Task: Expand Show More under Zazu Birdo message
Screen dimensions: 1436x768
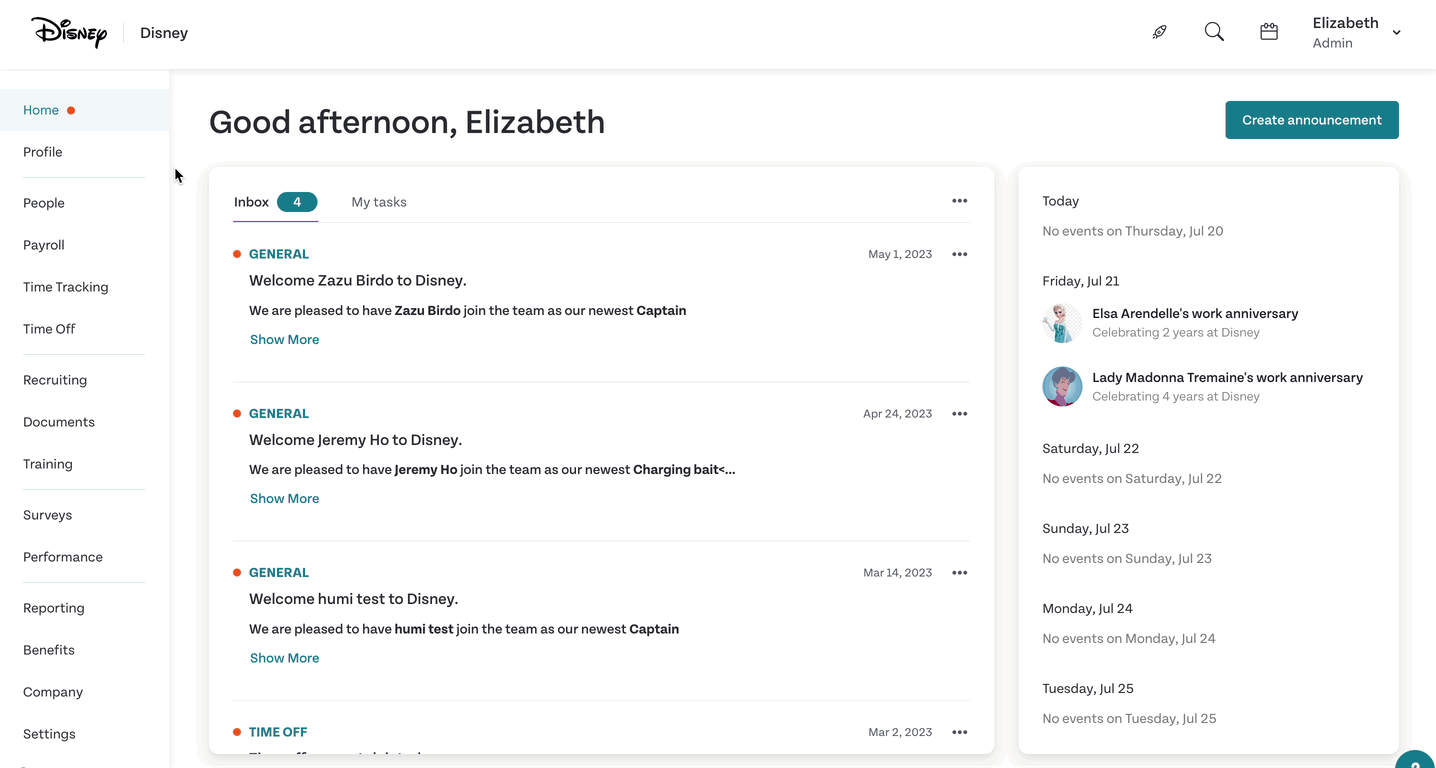Action: 285,340
